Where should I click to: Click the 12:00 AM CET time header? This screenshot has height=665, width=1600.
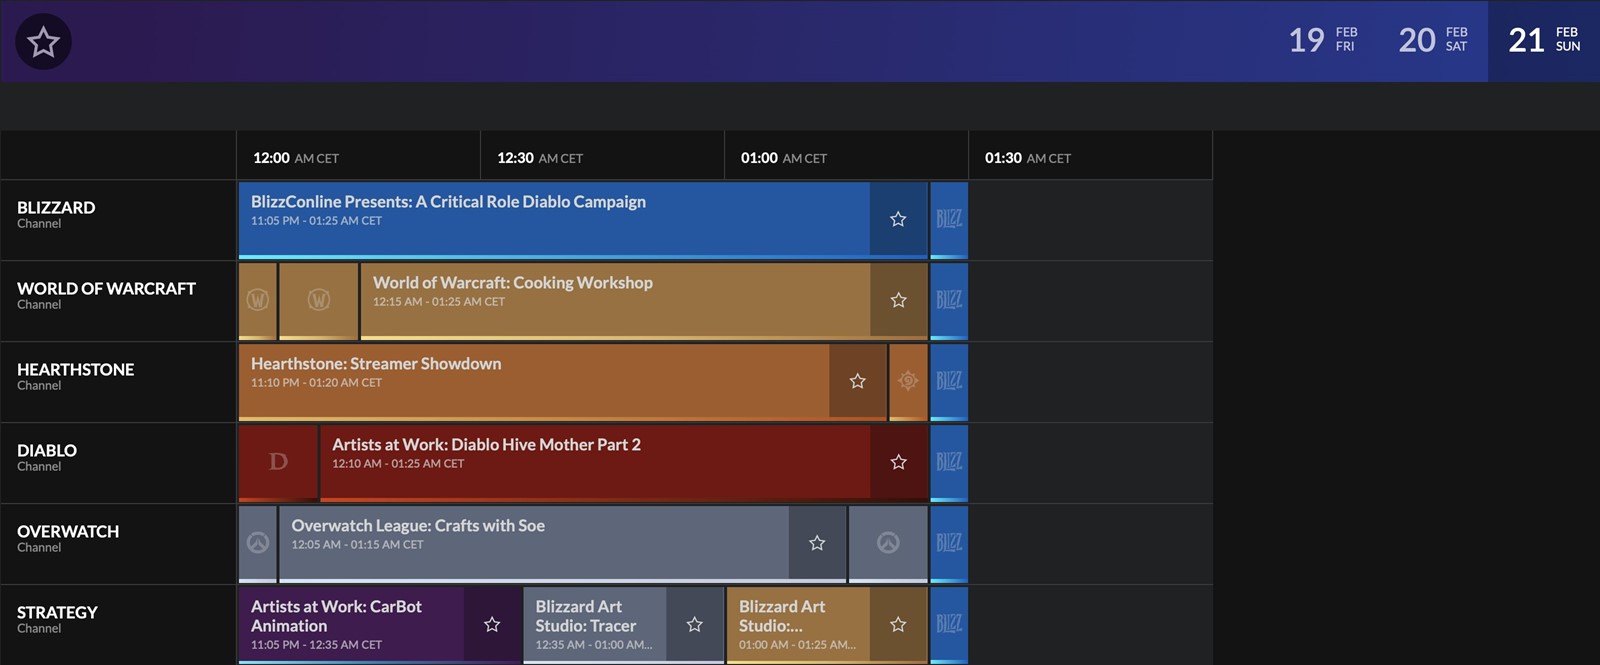click(x=296, y=158)
